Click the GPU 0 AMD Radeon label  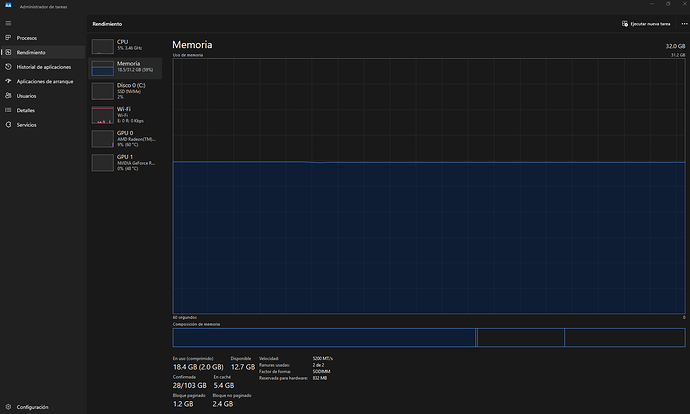(136, 139)
